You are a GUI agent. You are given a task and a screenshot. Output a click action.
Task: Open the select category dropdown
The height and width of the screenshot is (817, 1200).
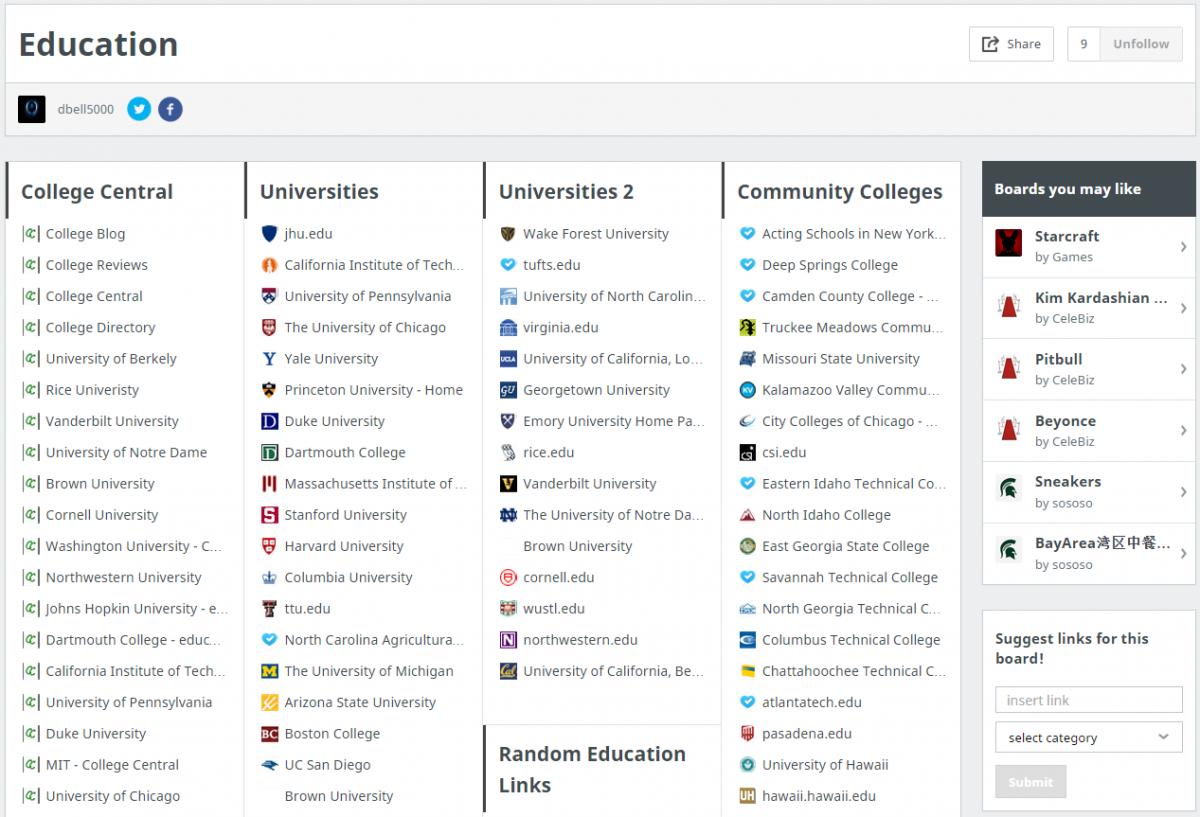coord(1089,737)
